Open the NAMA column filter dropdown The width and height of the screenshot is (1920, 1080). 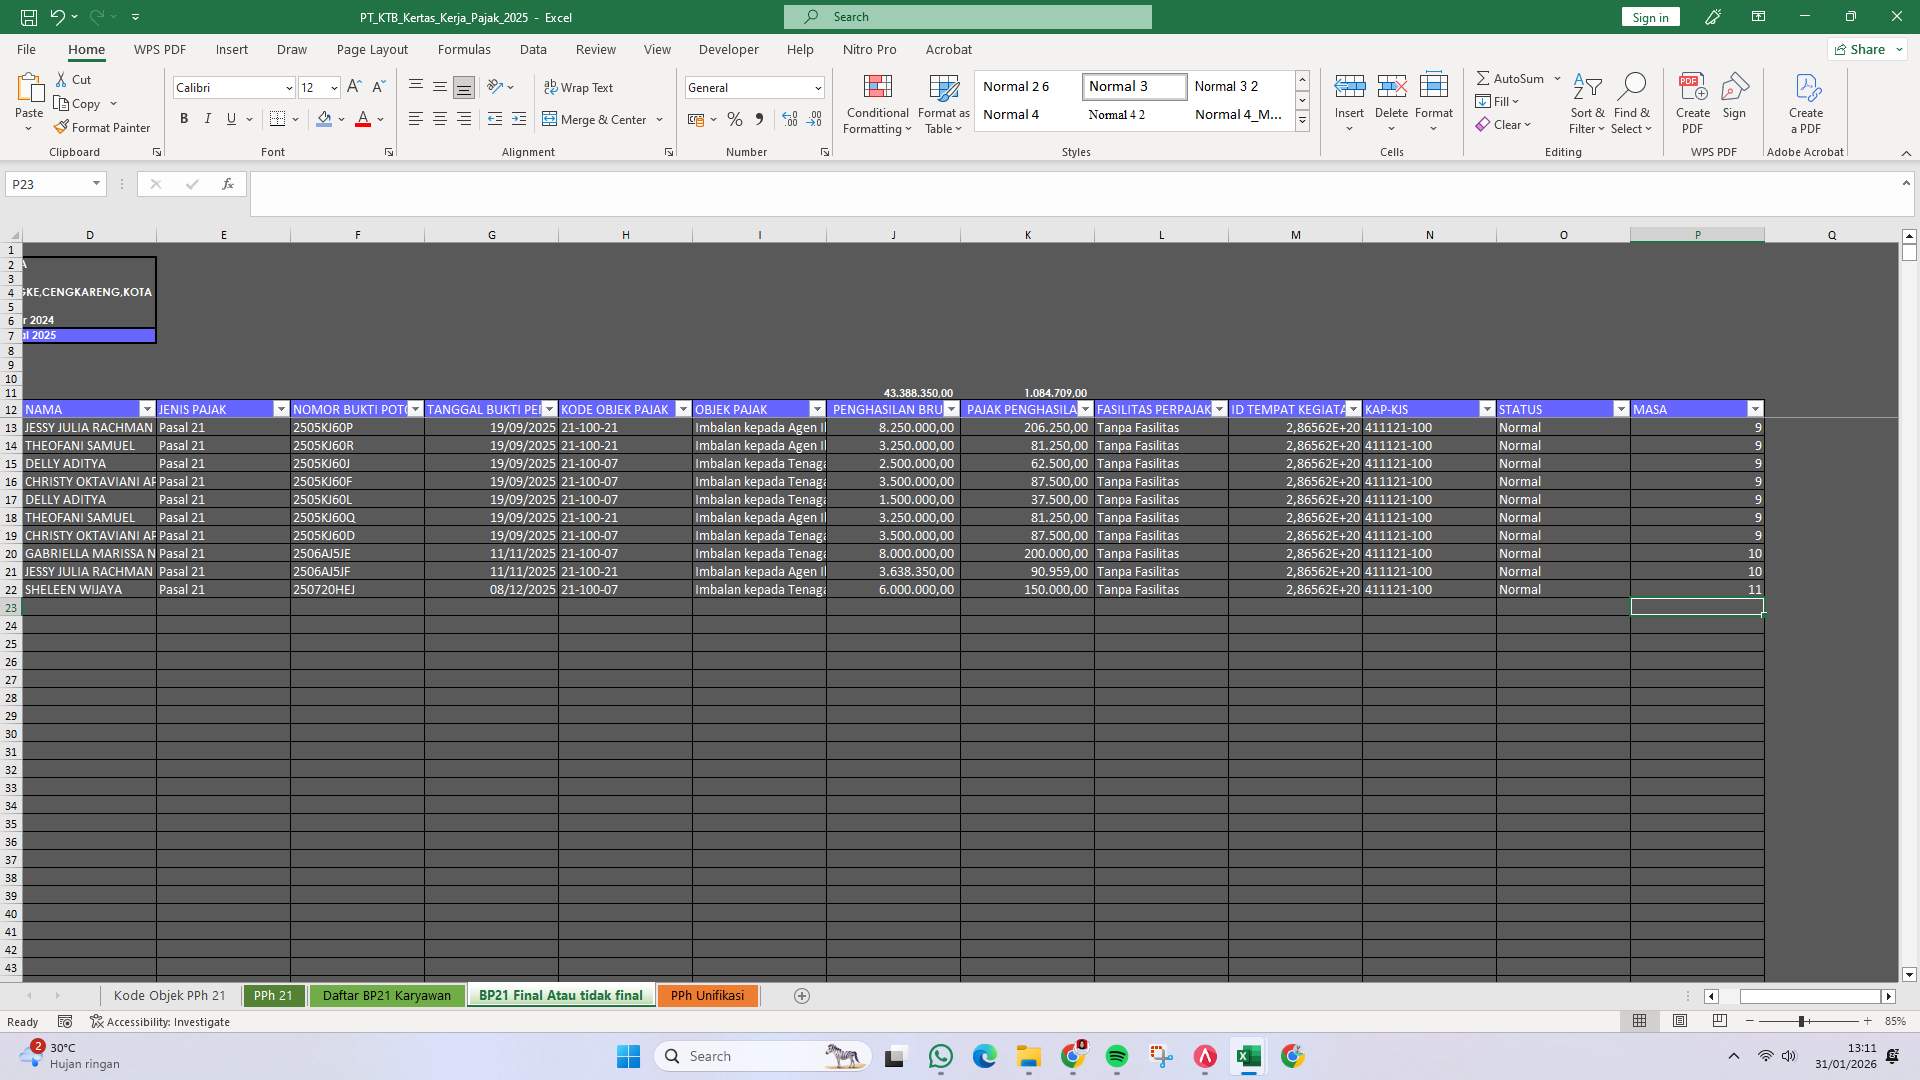pos(147,409)
